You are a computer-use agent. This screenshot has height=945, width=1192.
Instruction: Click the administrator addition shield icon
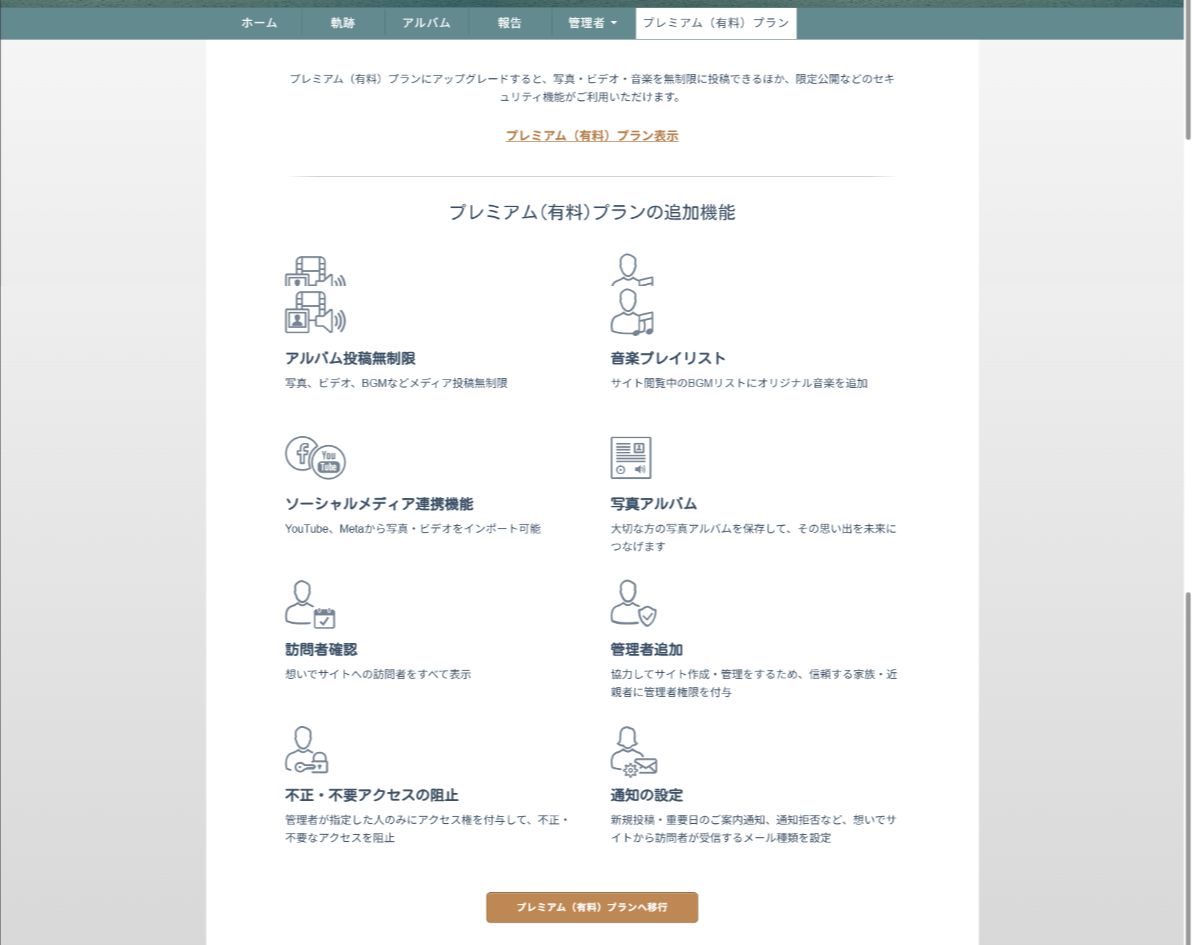[x=633, y=603]
